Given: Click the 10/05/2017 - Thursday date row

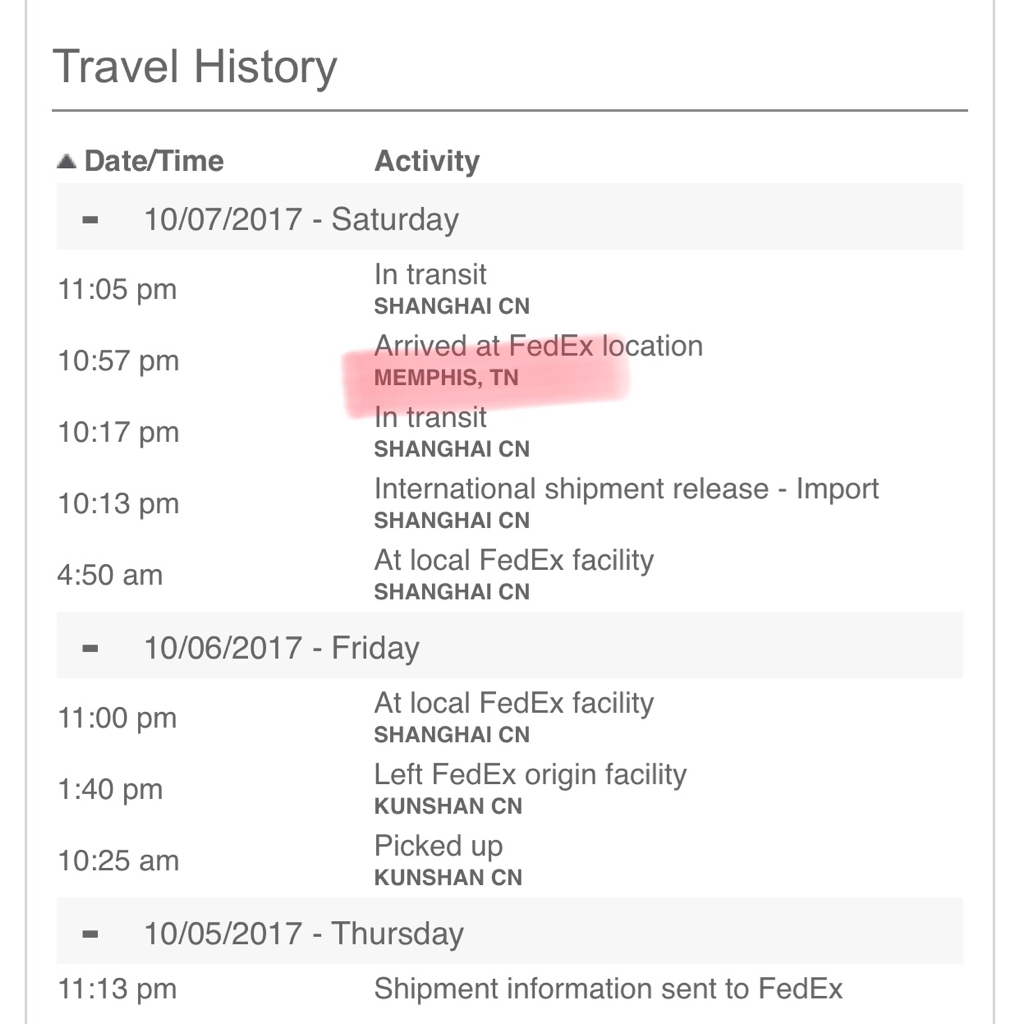Looking at the screenshot, I should pos(510,931).
